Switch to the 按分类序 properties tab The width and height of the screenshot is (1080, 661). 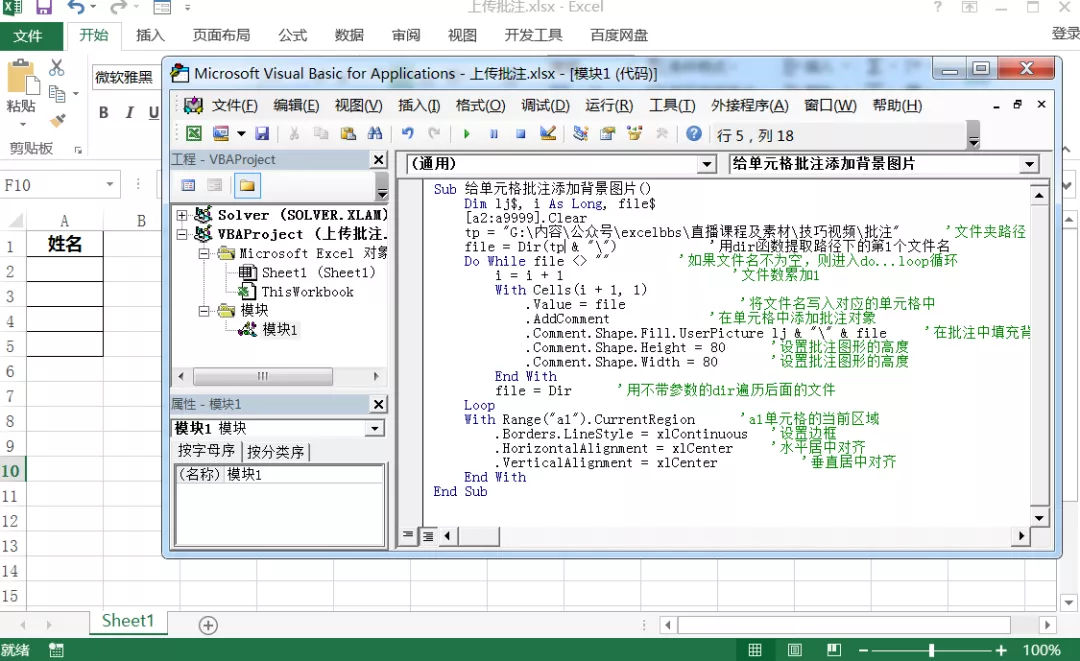click(x=276, y=452)
